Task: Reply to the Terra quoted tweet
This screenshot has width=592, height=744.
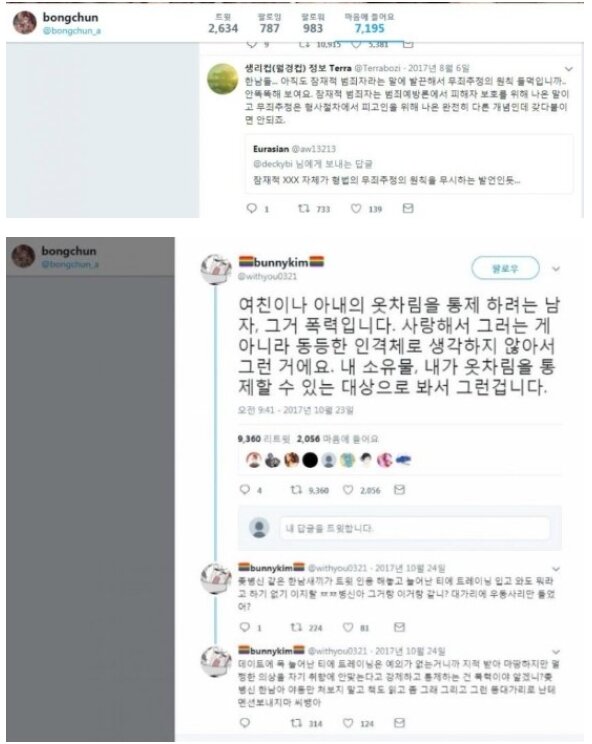Action: (x=252, y=208)
